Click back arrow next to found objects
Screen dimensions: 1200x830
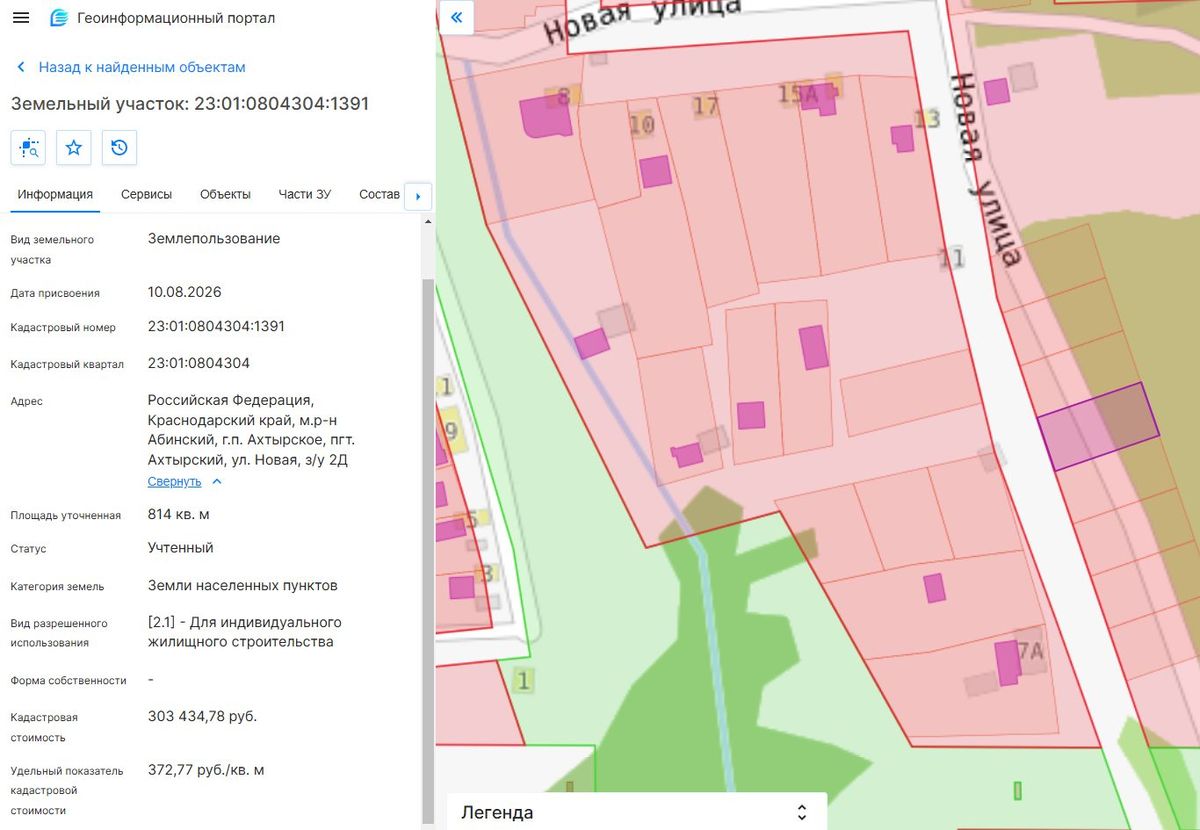(x=21, y=67)
